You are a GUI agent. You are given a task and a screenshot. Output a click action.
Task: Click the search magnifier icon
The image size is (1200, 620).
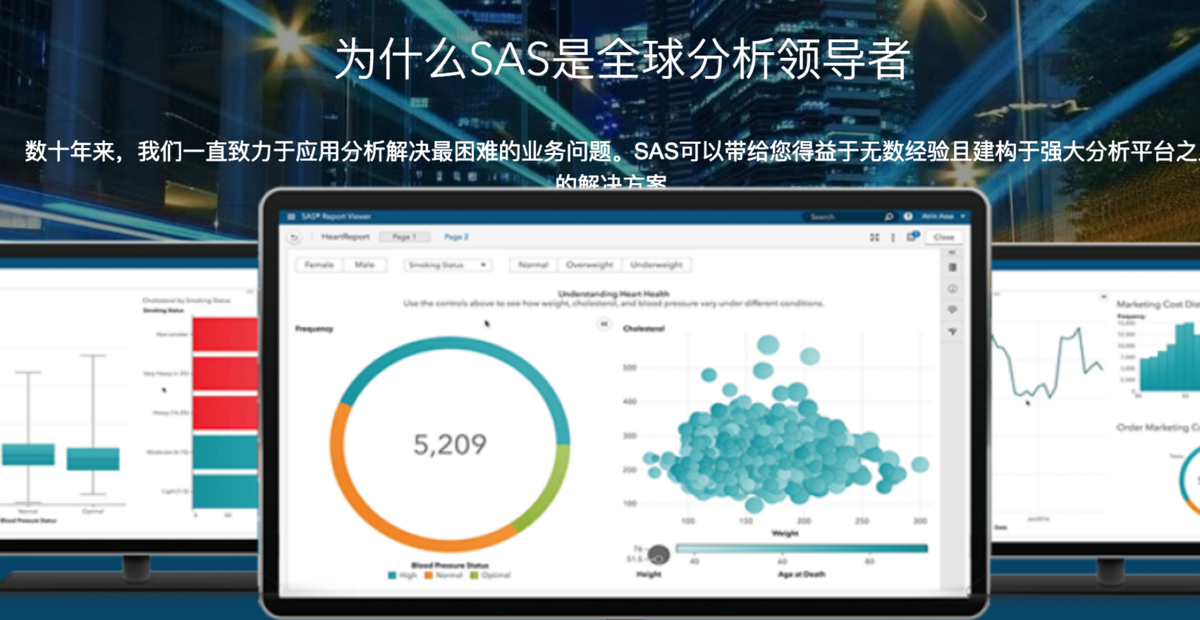point(889,216)
